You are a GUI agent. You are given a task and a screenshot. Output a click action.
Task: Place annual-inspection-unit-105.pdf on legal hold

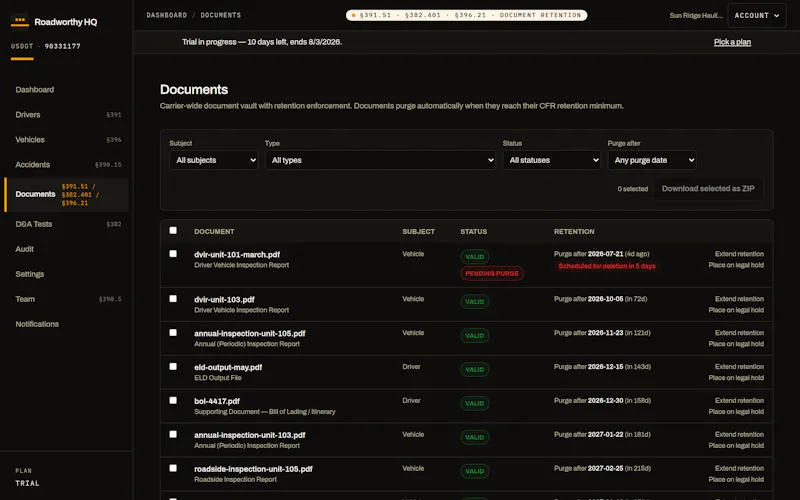click(736, 344)
